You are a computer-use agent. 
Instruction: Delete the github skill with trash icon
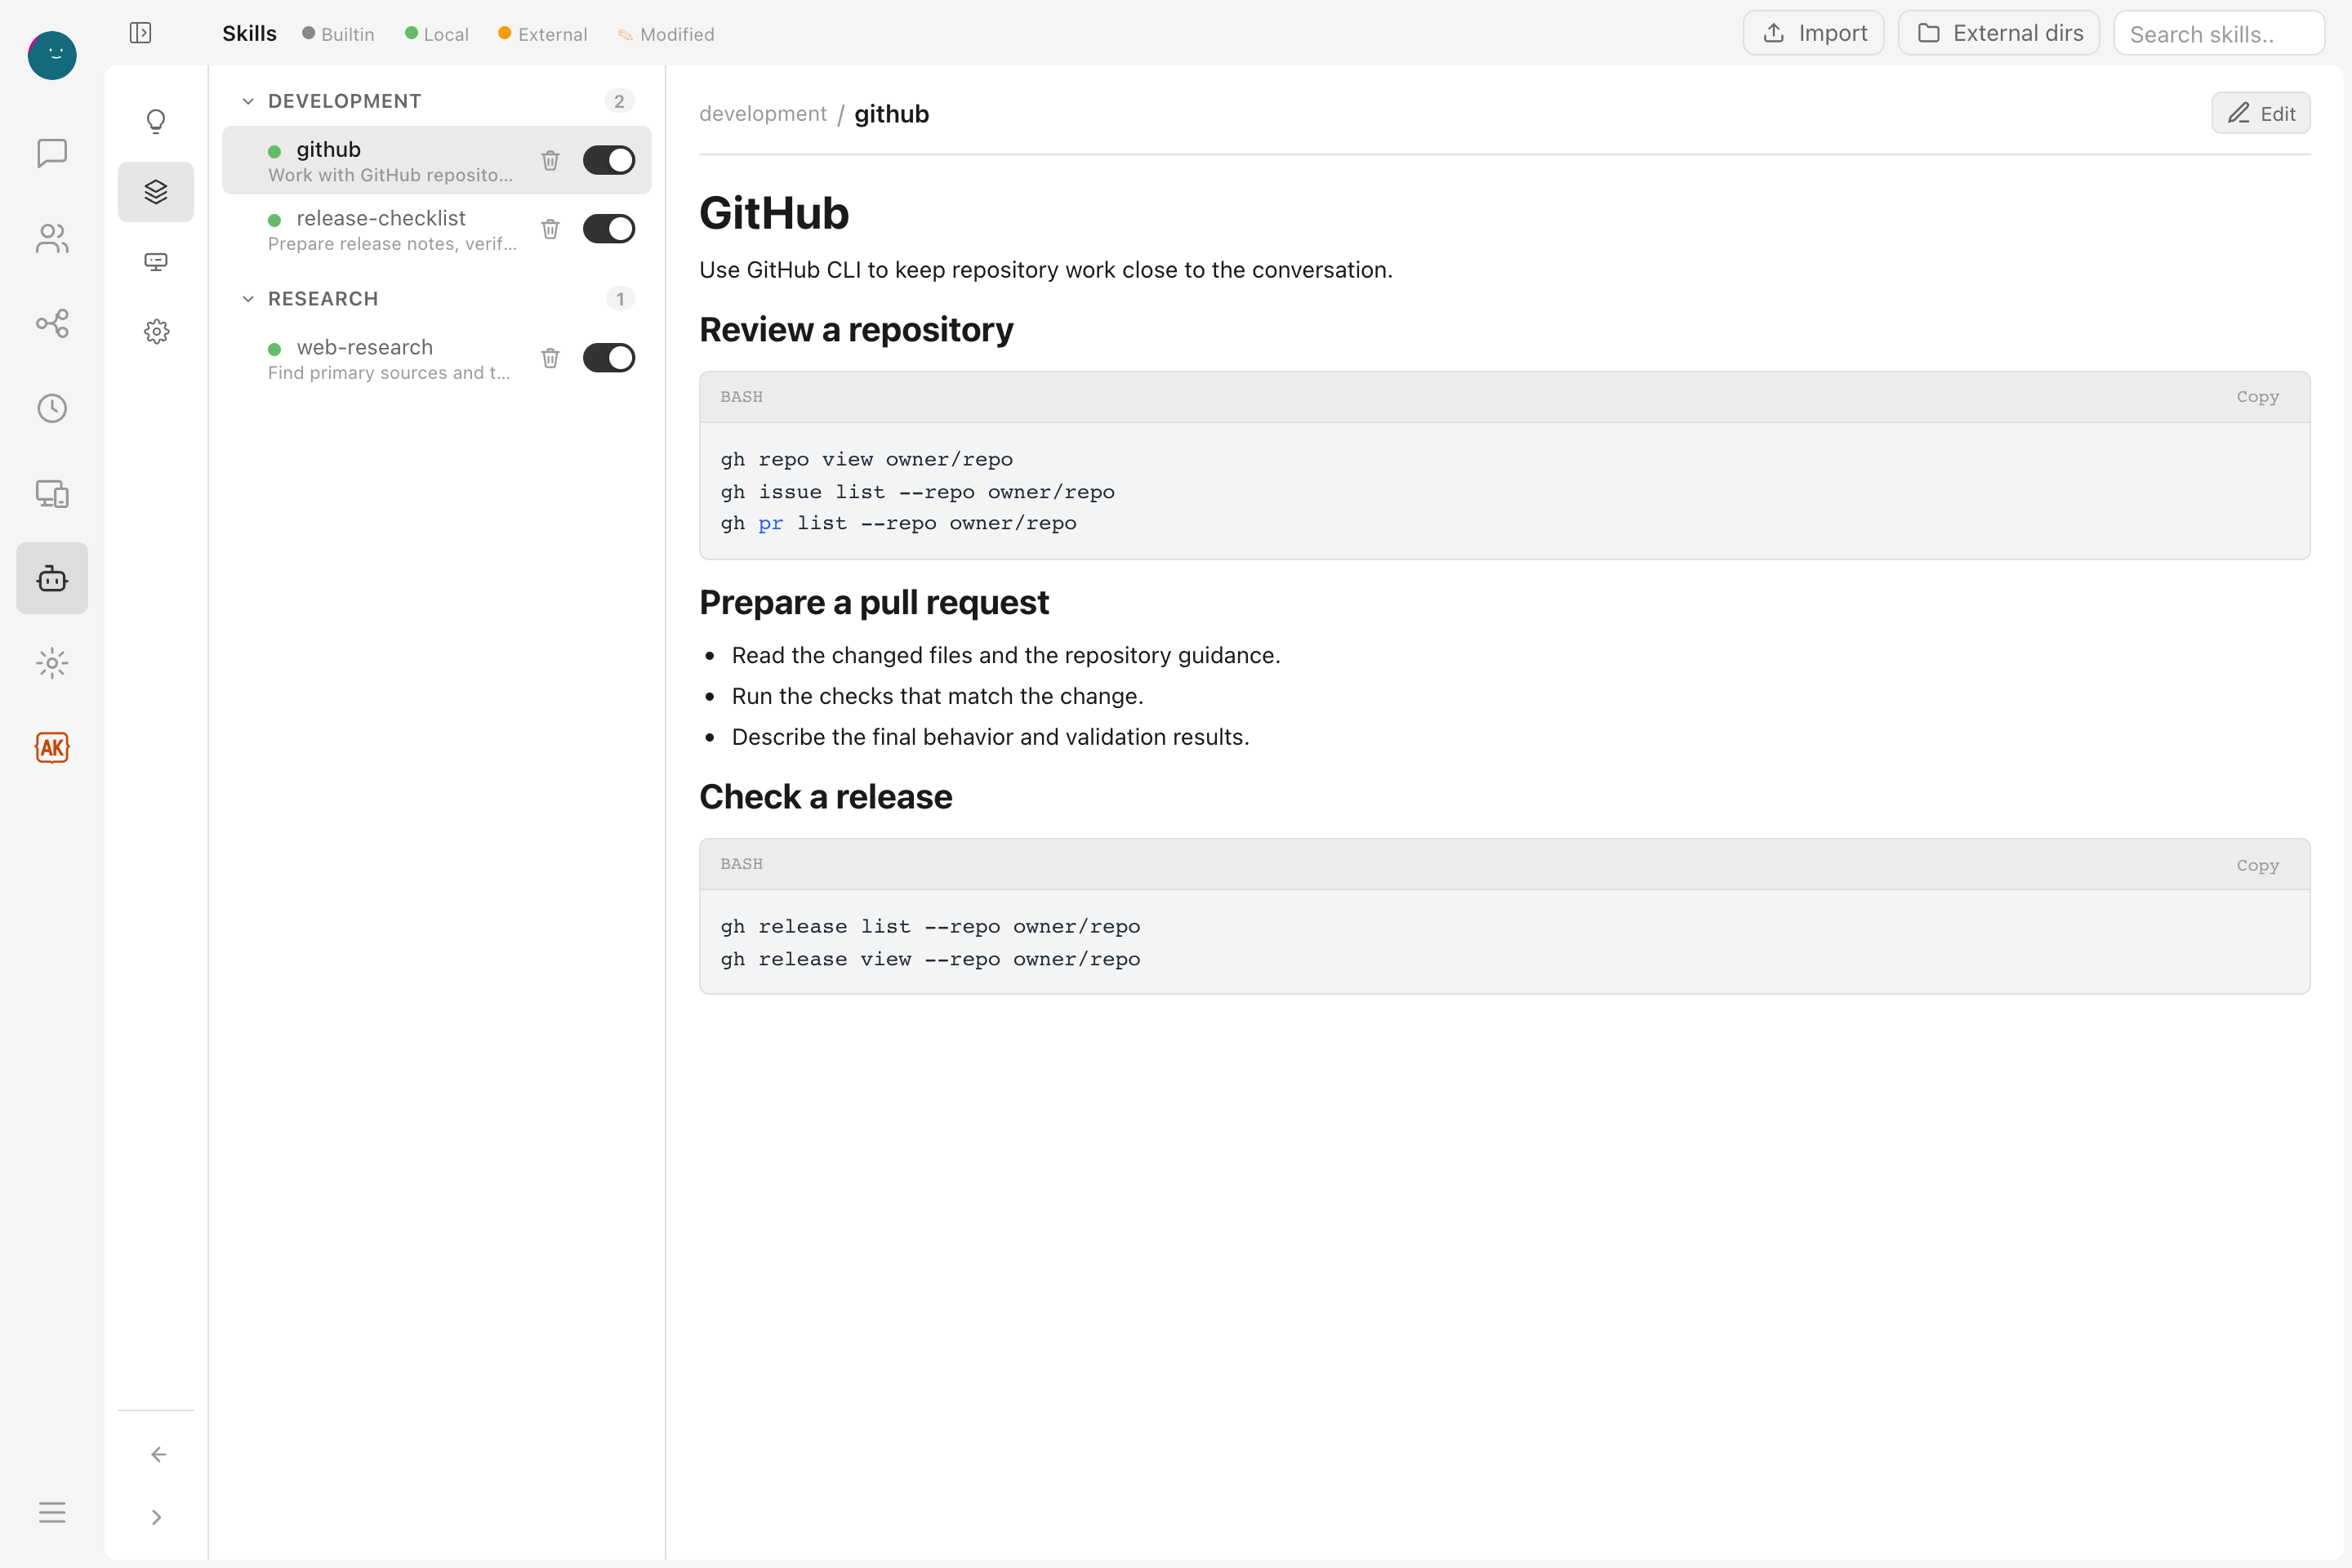pos(550,160)
